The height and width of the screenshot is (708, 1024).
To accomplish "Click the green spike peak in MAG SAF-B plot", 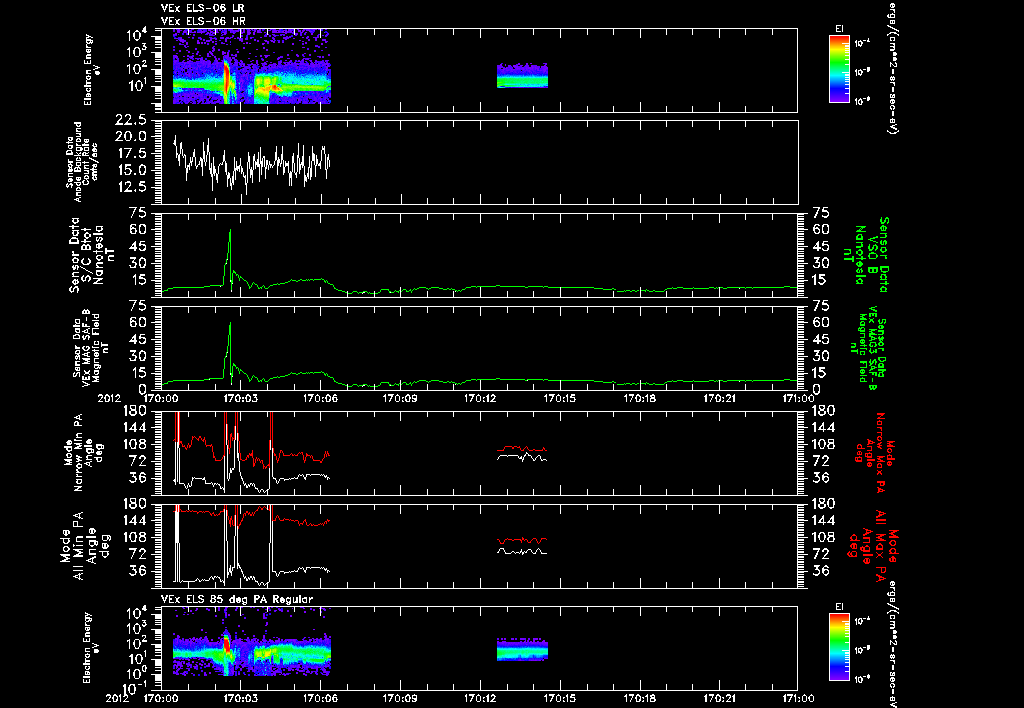I will click(x=230, y=324).
